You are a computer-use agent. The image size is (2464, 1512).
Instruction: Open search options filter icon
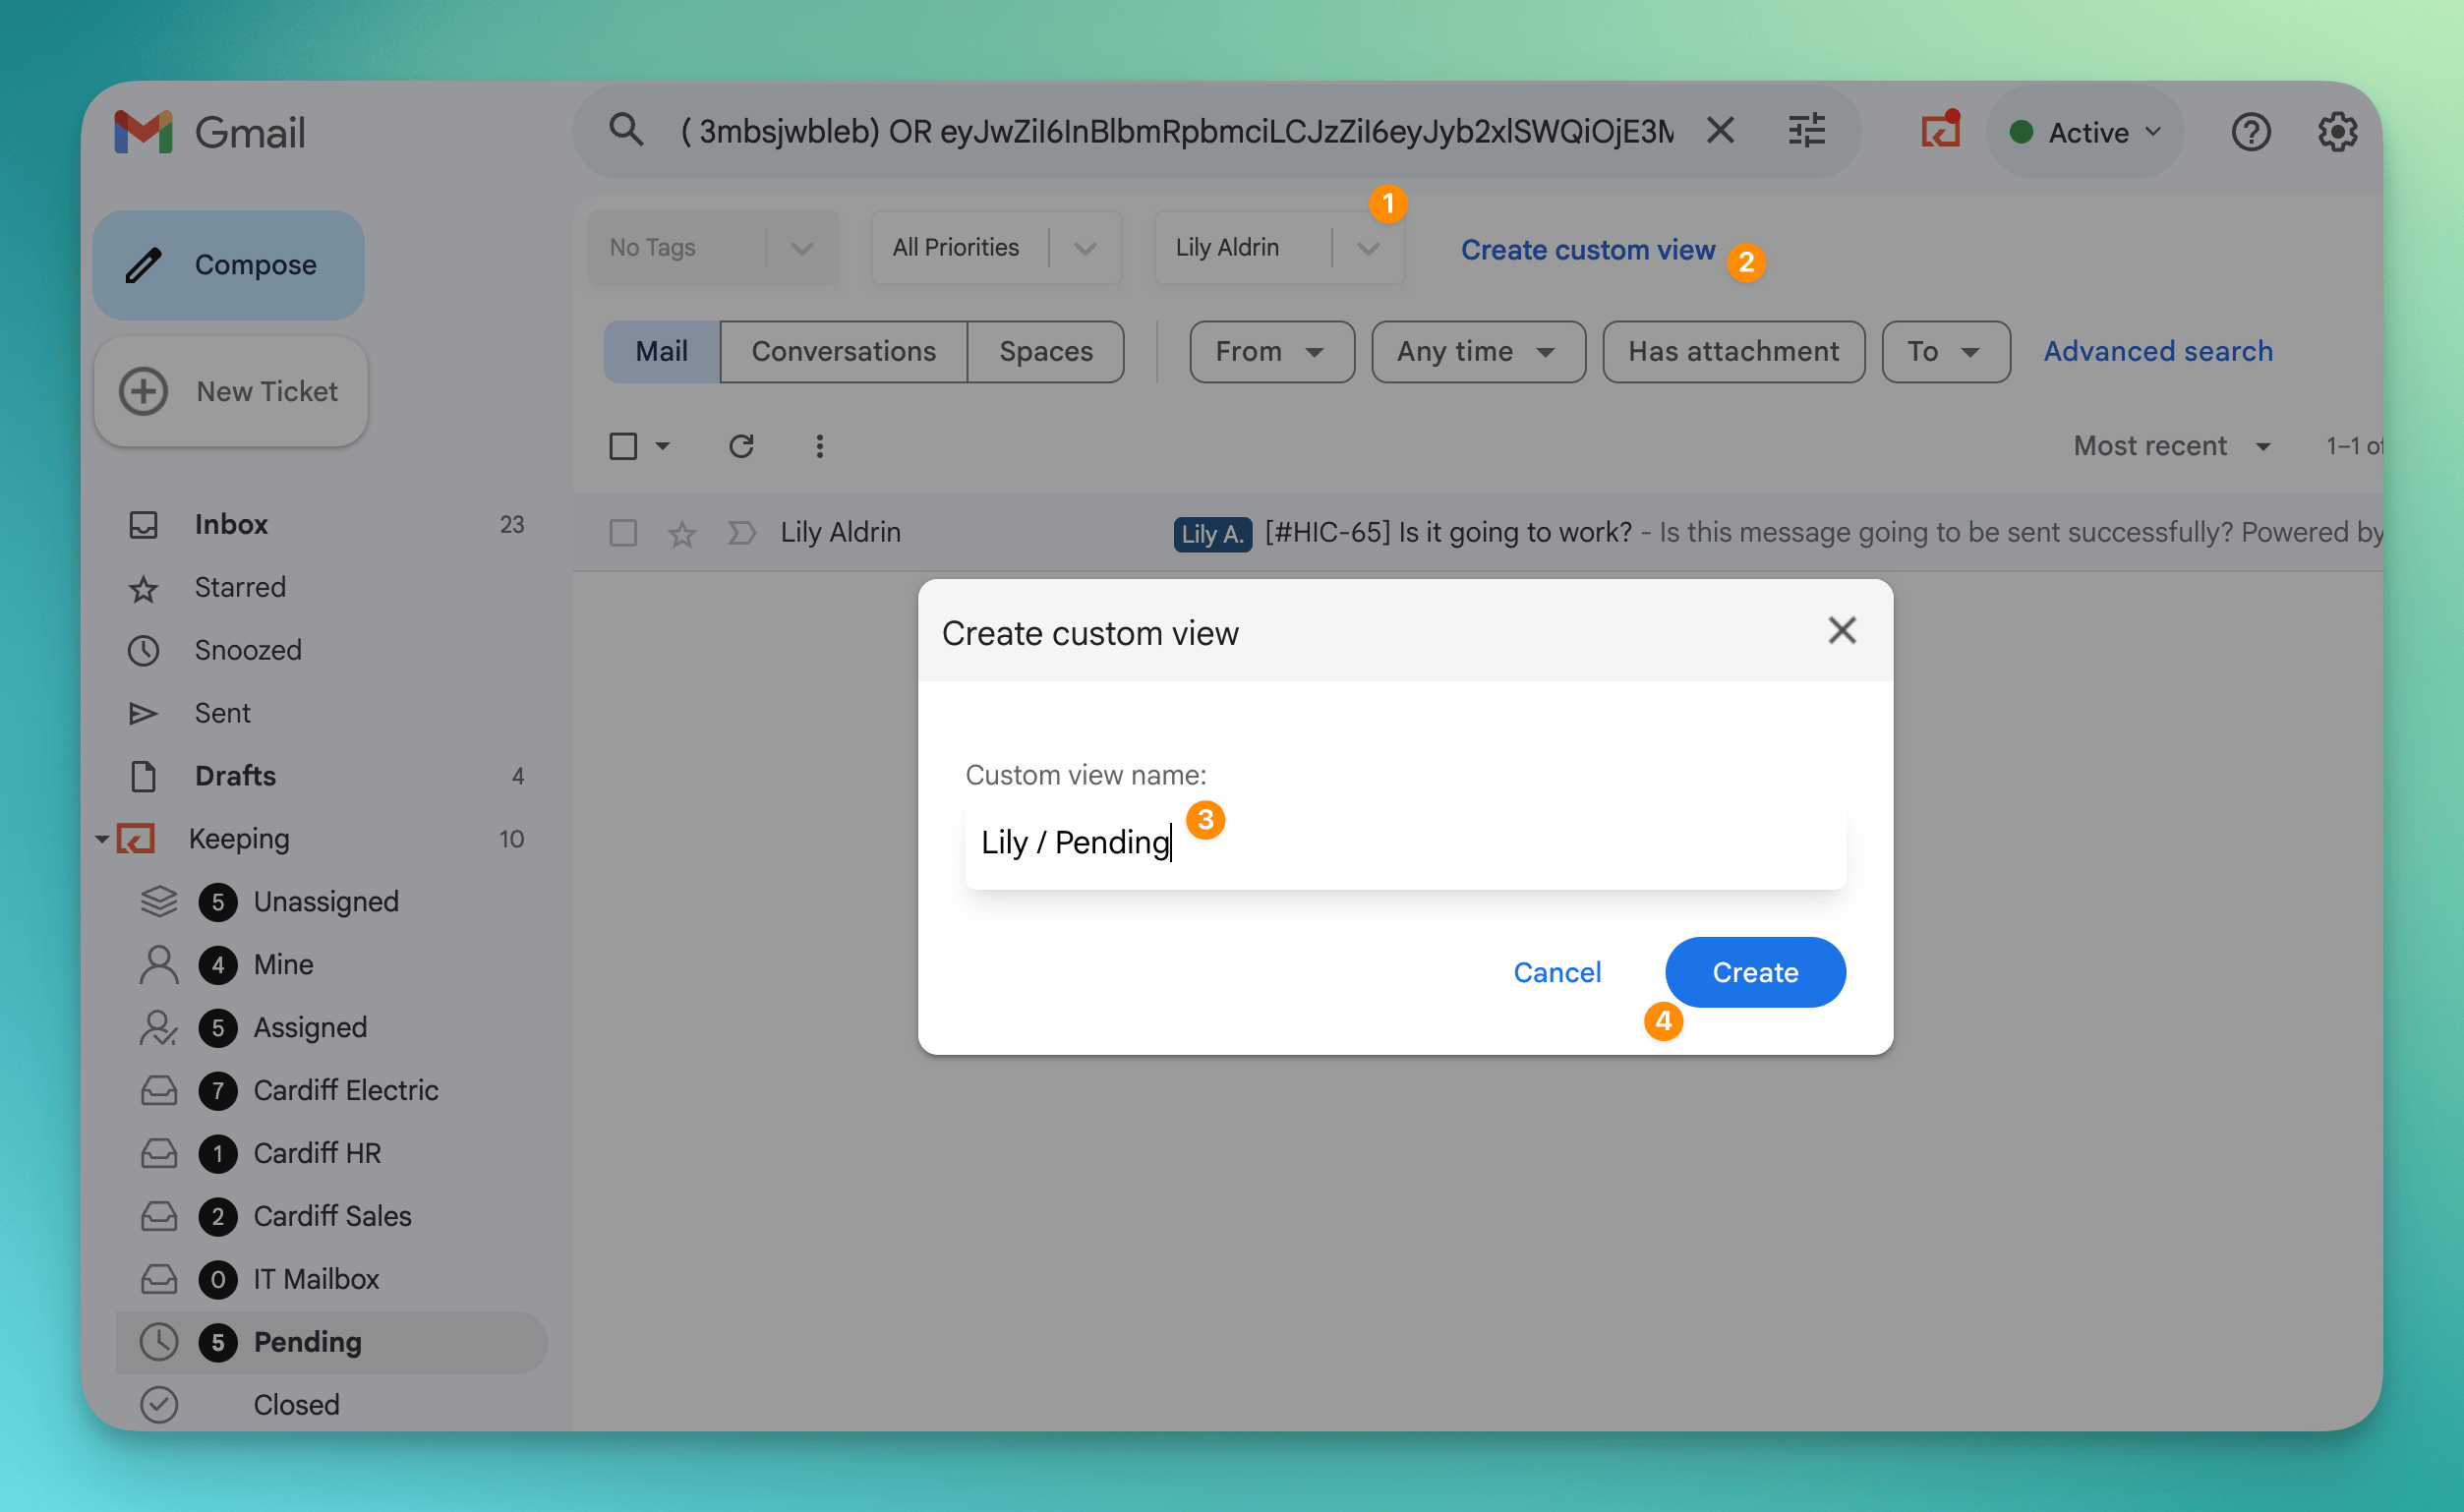tap(1806, 131)
